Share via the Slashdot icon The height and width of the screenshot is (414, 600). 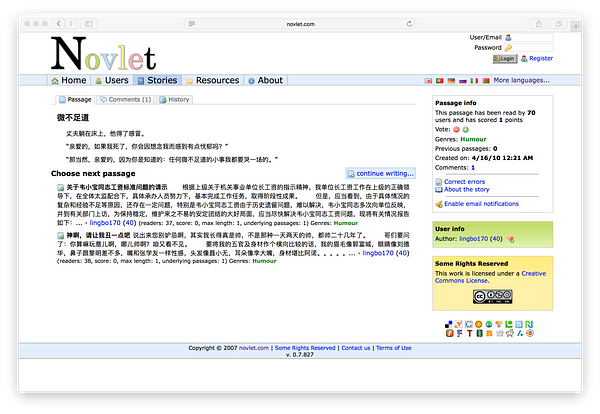coord(519,333)
